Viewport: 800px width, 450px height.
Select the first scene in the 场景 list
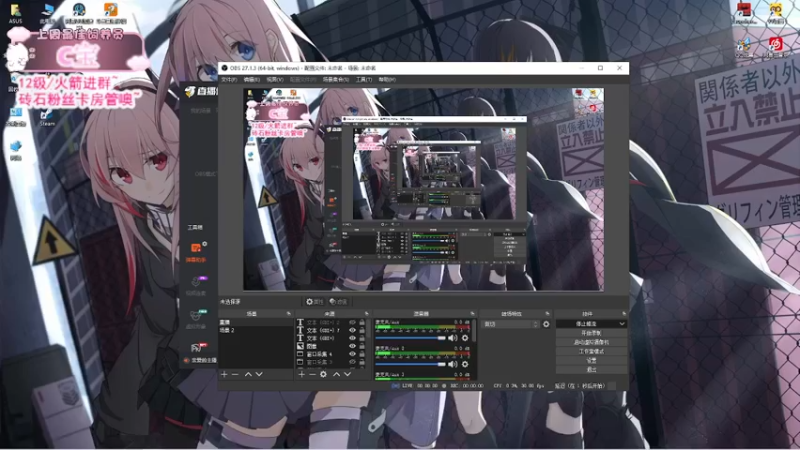coord(256,322)
